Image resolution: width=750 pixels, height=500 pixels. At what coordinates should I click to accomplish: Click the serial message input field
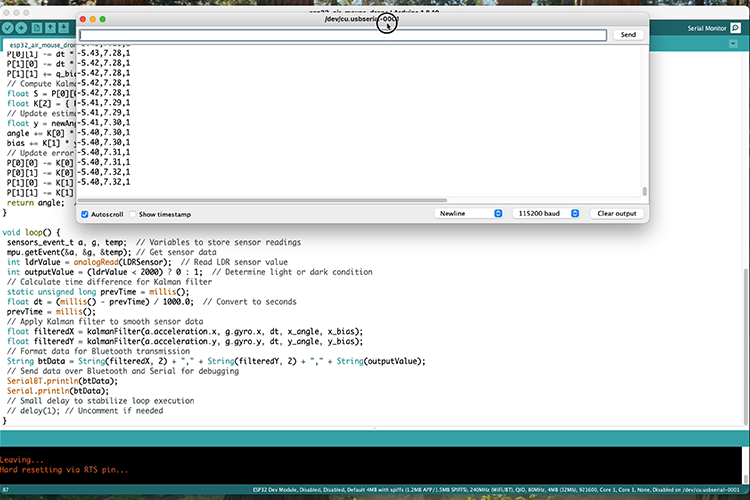(342, 35)
